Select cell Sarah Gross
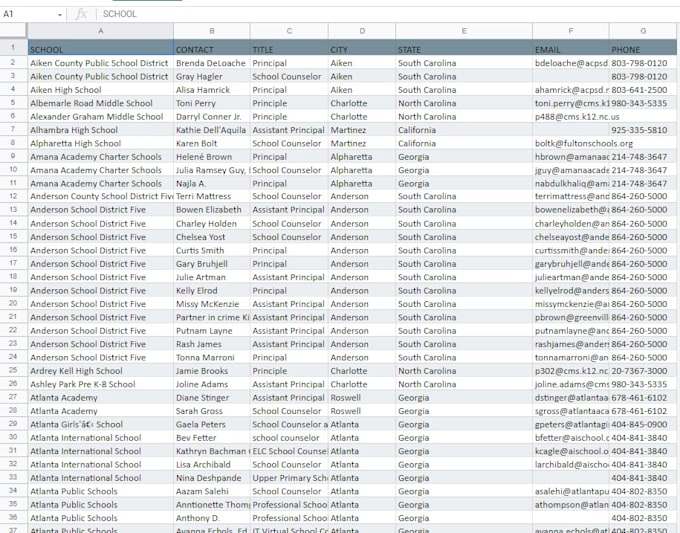Image resolution: width=680 pixels, height=533 pixels. coord(212,411)
